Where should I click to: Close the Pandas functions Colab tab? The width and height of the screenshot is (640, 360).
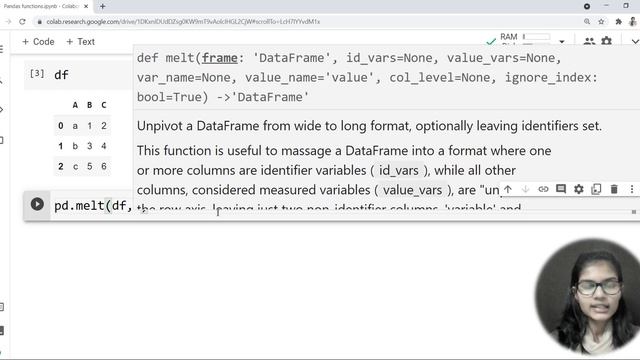[x=86, y=7]
